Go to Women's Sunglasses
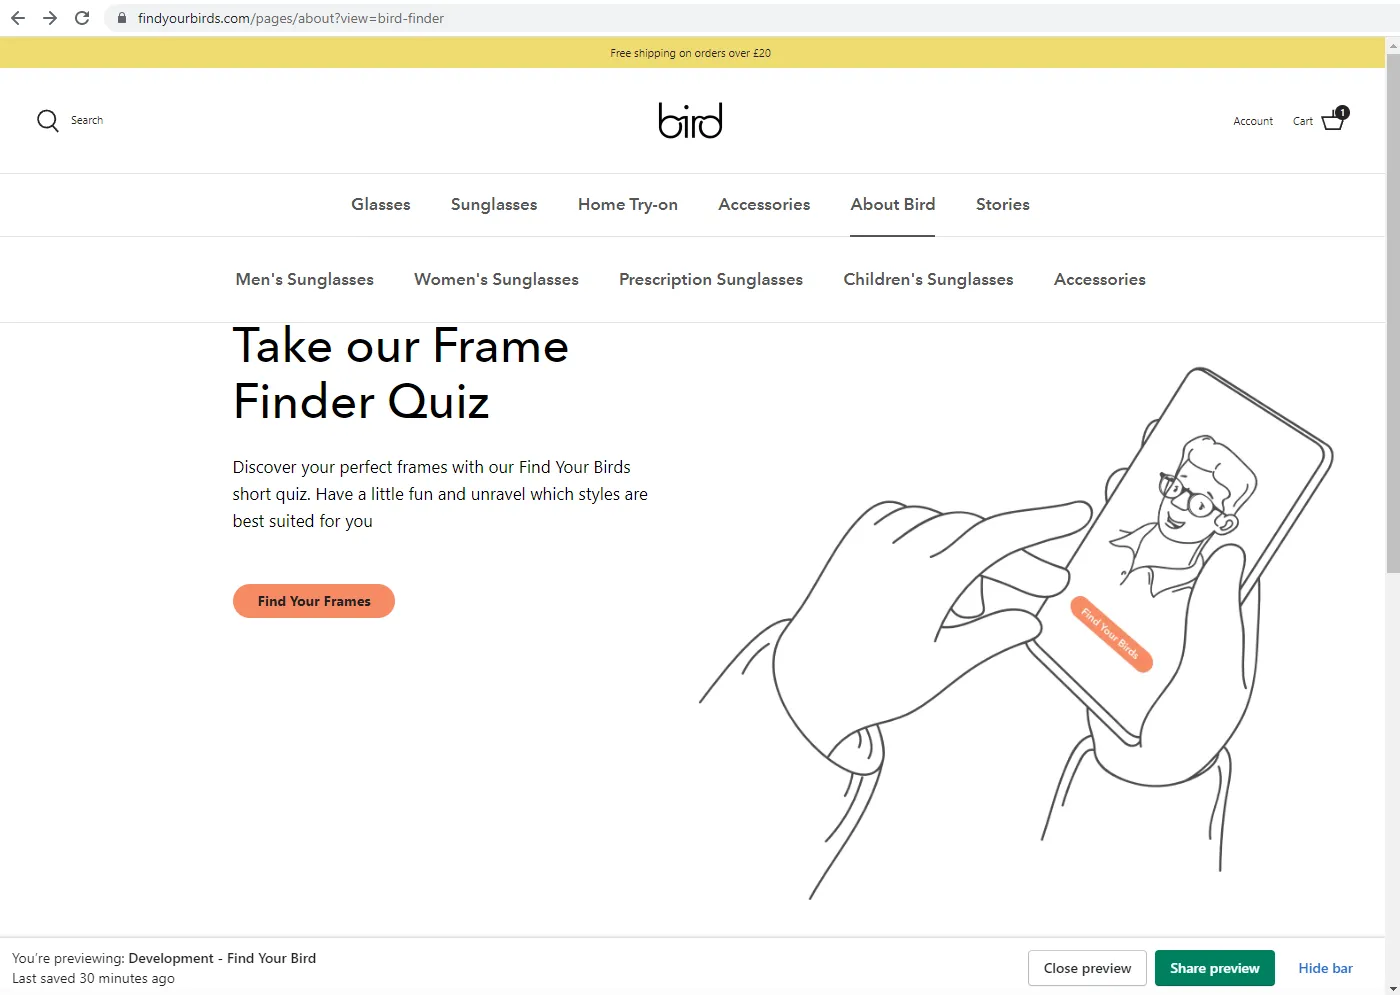 (x=496, y=279)
